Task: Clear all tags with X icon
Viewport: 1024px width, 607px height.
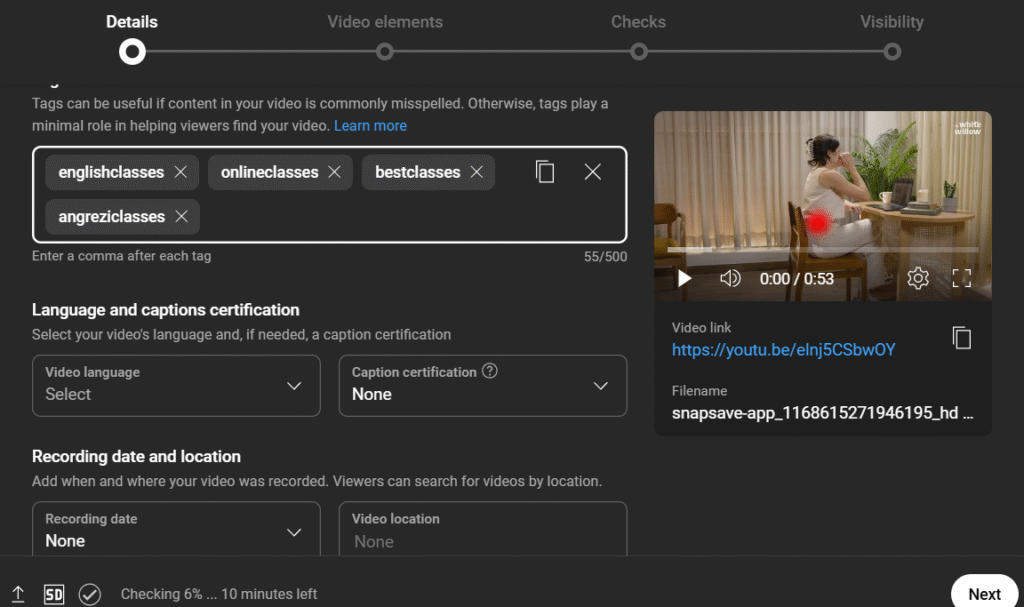Action: pos(593,172)
